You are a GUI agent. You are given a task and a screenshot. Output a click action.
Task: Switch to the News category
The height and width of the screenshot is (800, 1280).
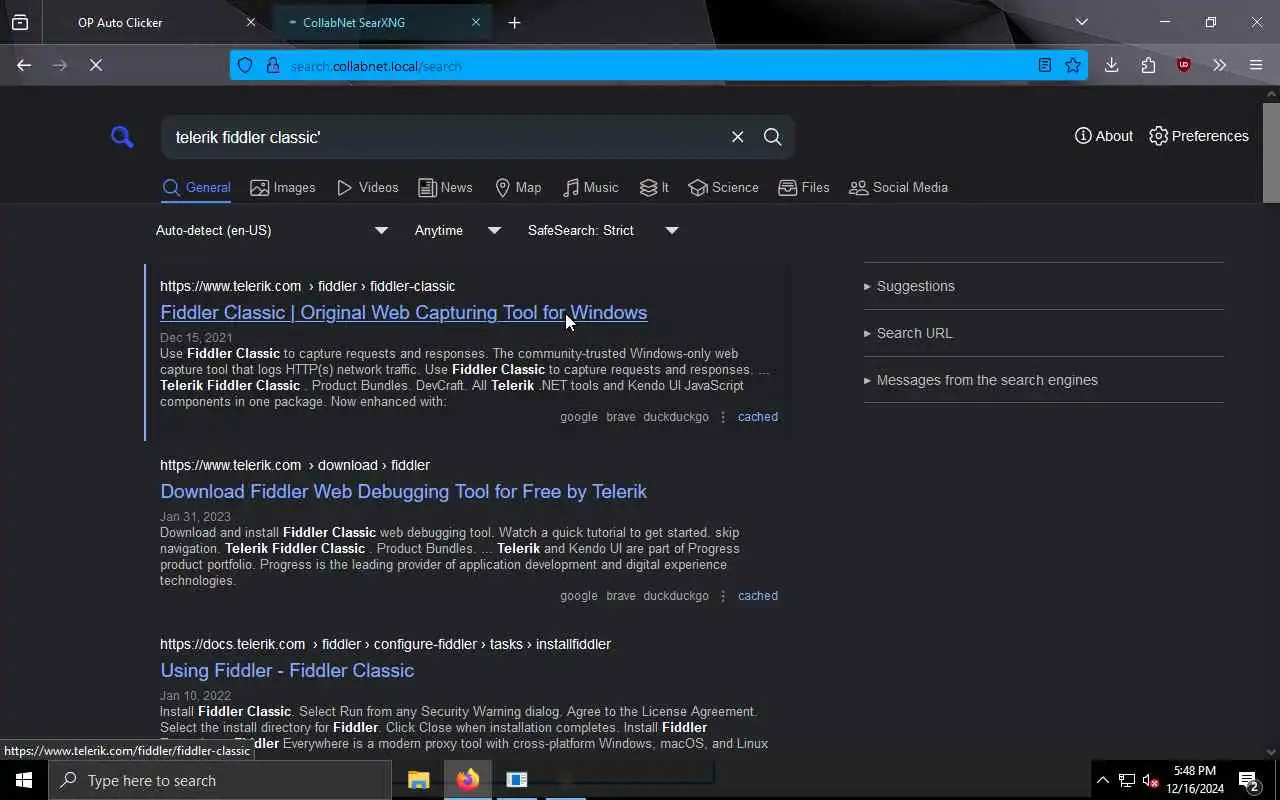click(x=445, y=187)
